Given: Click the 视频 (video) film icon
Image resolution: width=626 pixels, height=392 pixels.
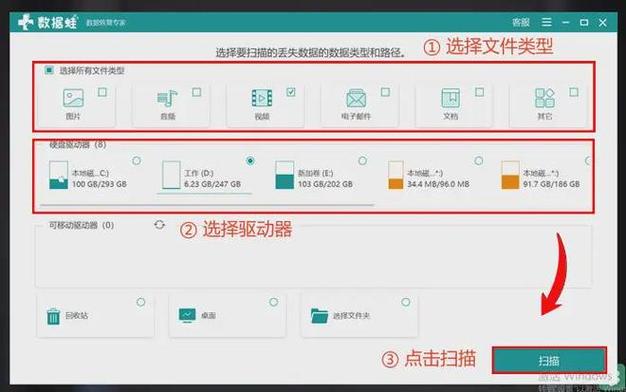Looking at the screenshot, I should point(262,98).
